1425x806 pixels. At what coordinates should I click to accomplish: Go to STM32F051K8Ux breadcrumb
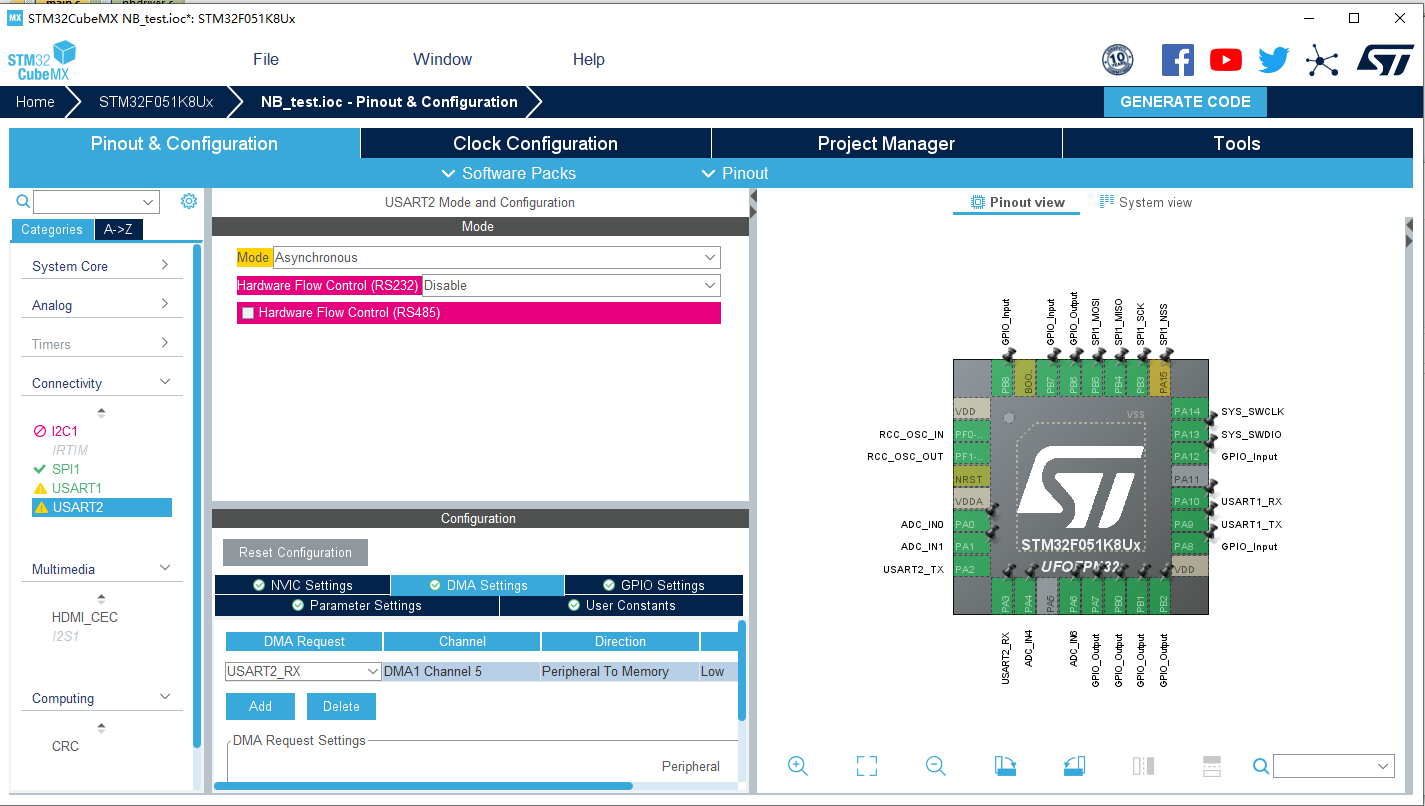[x=156, y=102]
